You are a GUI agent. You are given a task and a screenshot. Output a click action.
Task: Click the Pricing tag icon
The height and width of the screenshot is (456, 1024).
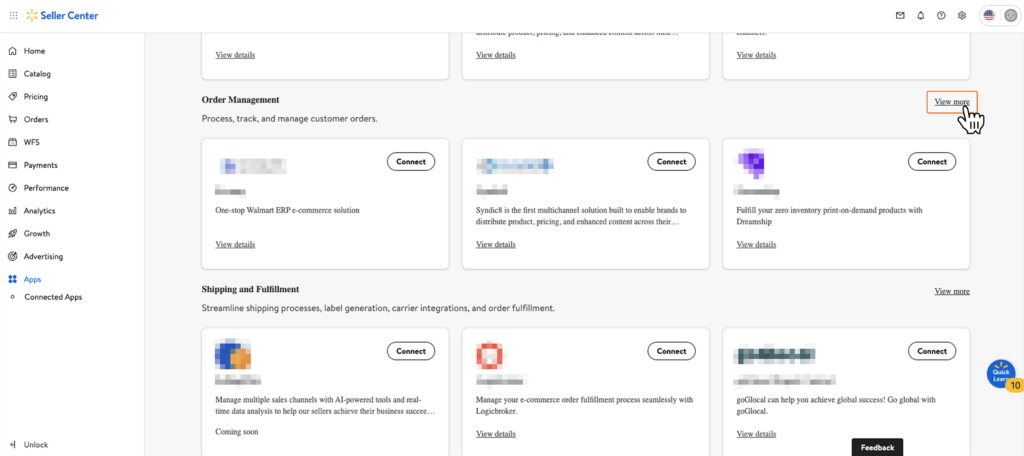(x=12, y=97)
